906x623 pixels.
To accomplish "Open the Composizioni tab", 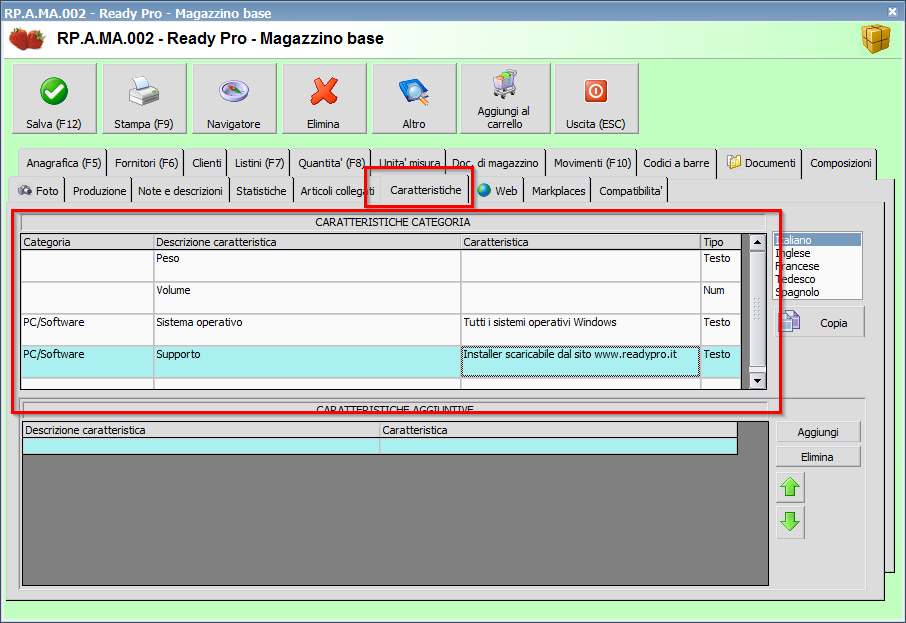I will tap(841, 164).
